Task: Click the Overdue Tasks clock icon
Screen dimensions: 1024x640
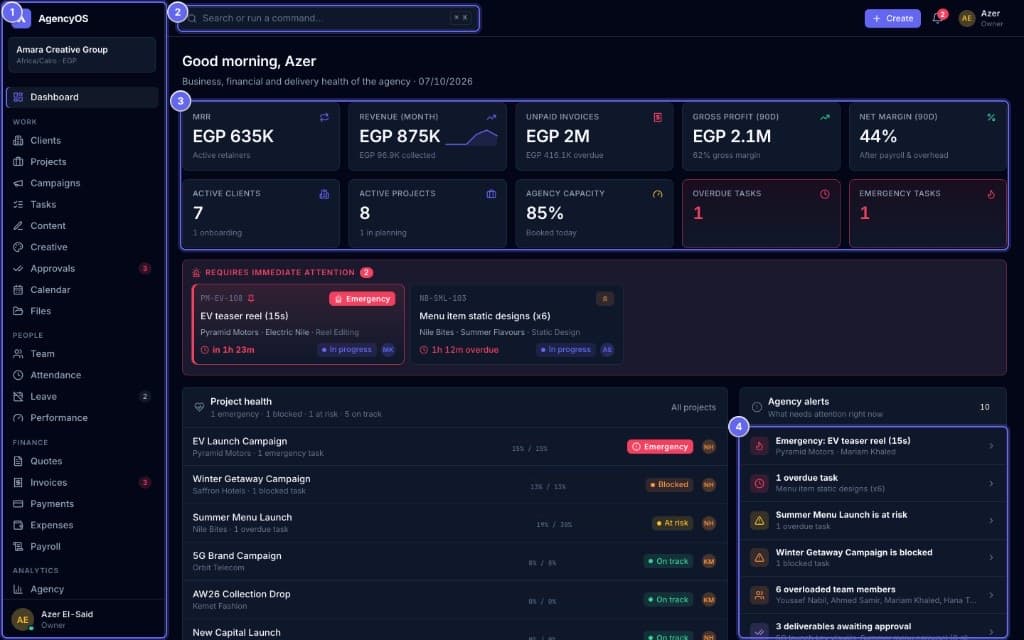Action: 825,194
